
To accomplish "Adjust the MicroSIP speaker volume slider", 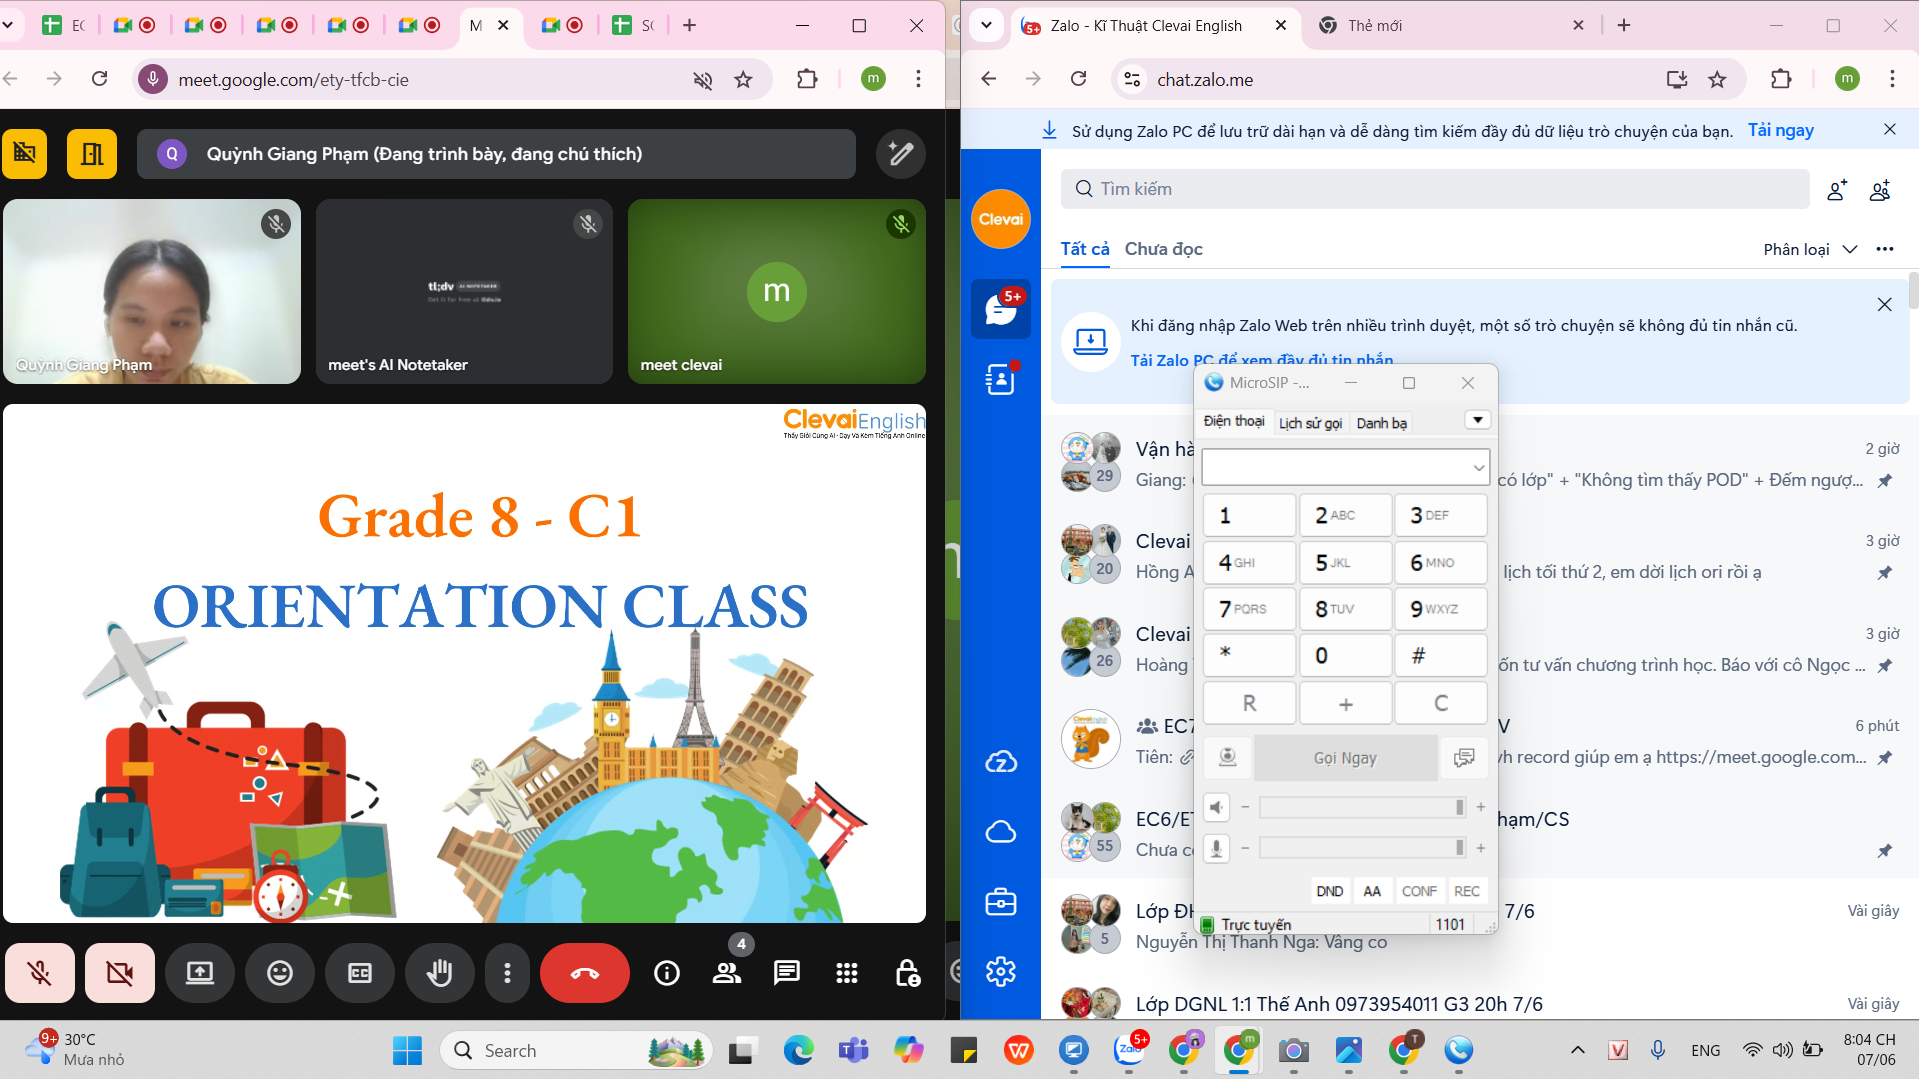I will pos(1362,807).
